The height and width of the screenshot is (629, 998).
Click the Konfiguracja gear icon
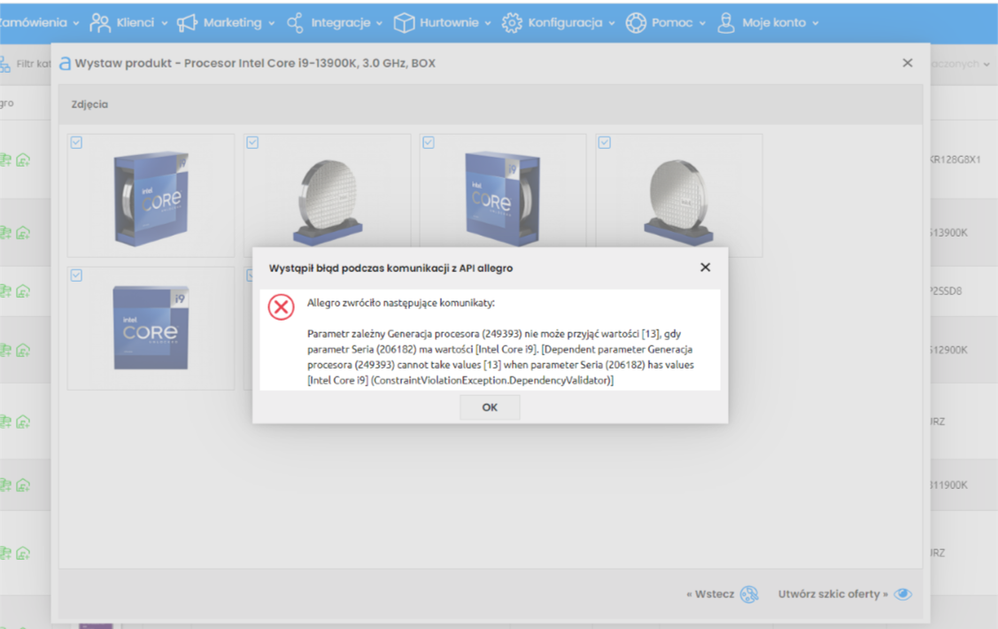pyautogui.click(x=512, y=23)
